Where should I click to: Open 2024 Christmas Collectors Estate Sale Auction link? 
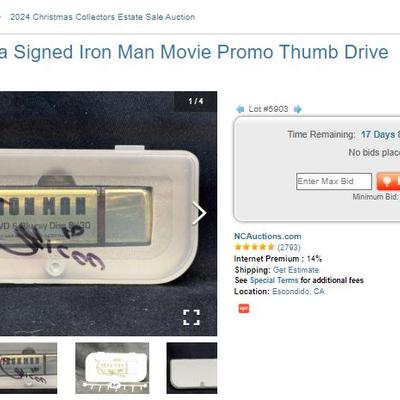coord(103,17)
